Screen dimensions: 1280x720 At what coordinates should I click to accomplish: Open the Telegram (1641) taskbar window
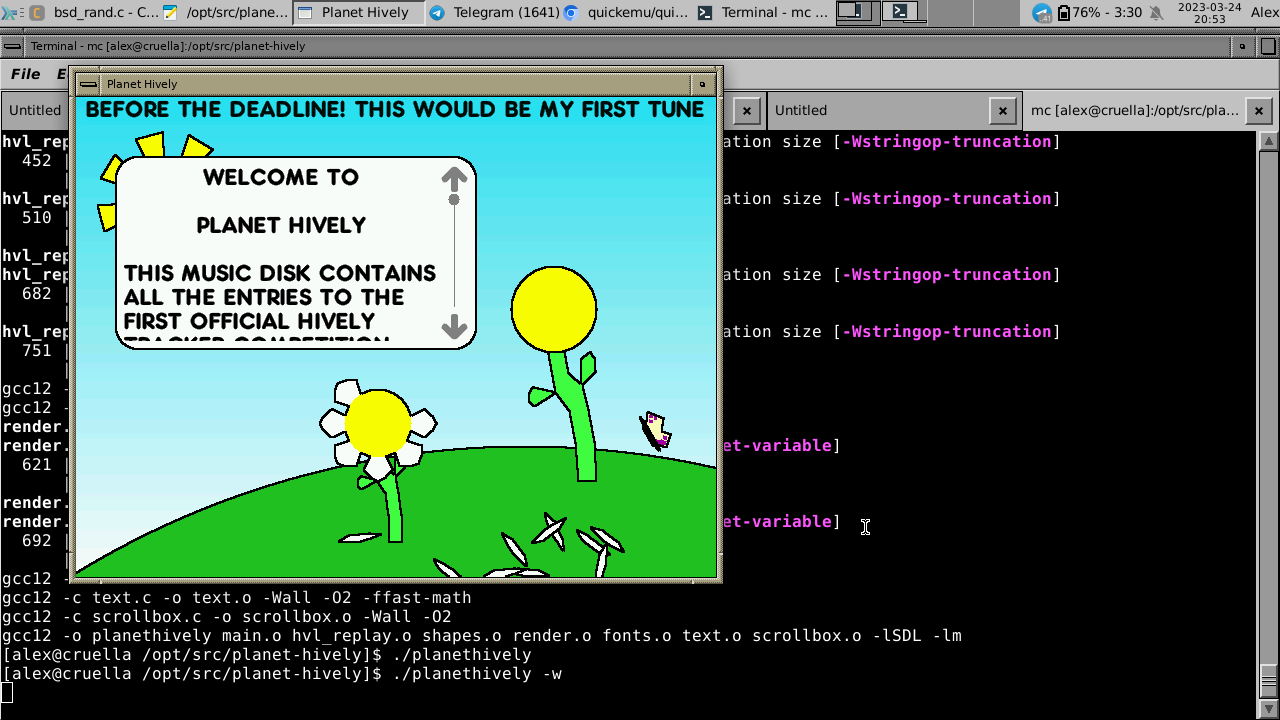point(493,12)
